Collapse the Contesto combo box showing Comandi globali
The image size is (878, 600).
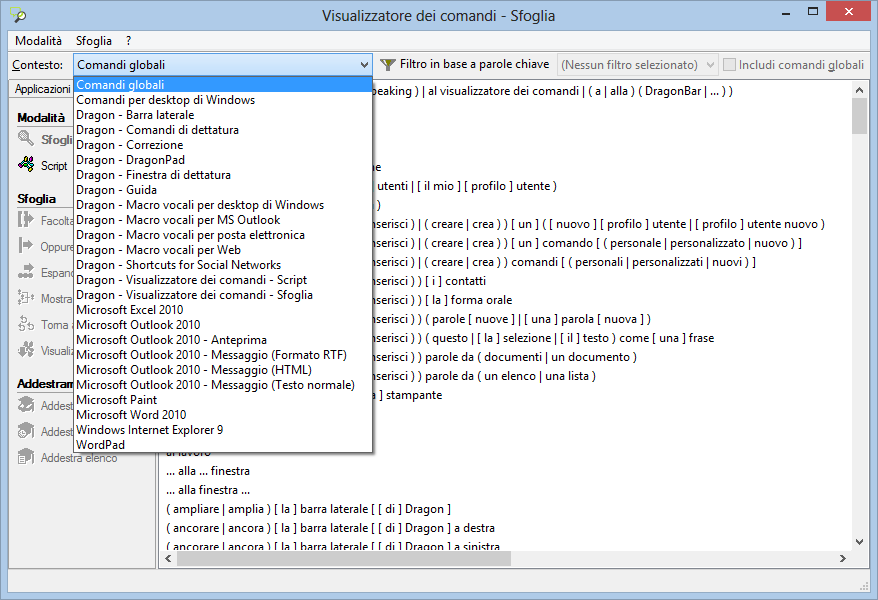click(364, 65)
